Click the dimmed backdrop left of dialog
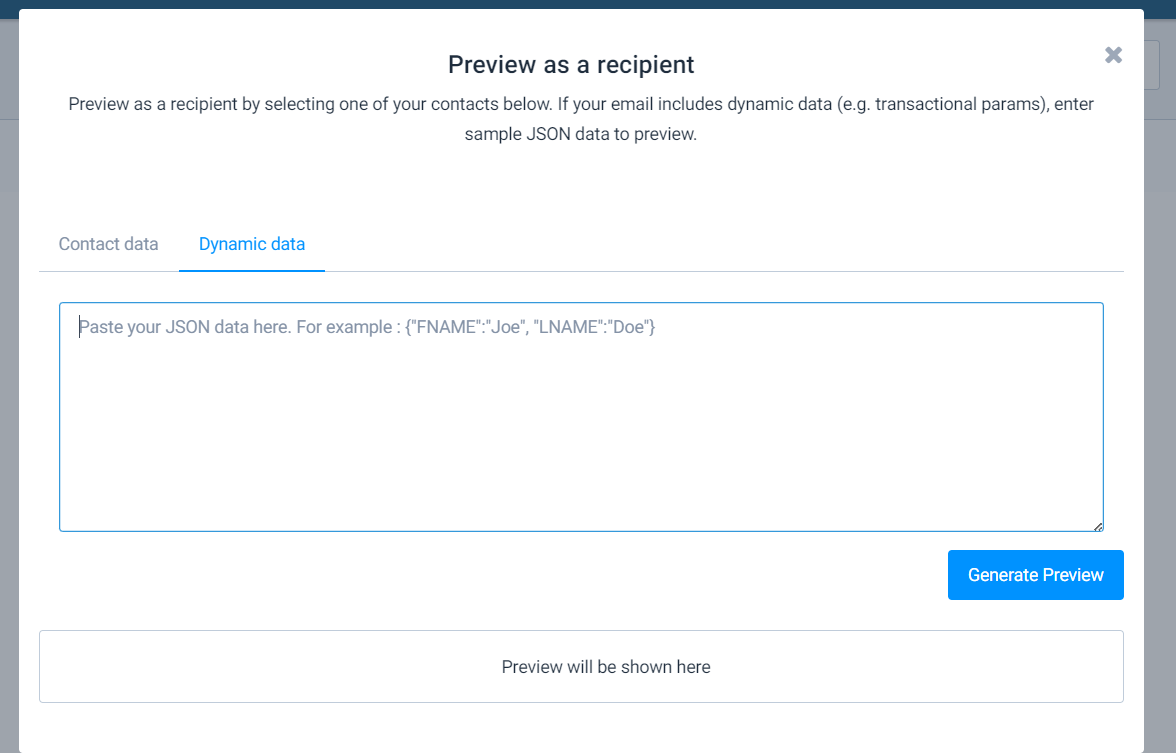The height and width of the screenshot is (753, 1176). (9, 400)
